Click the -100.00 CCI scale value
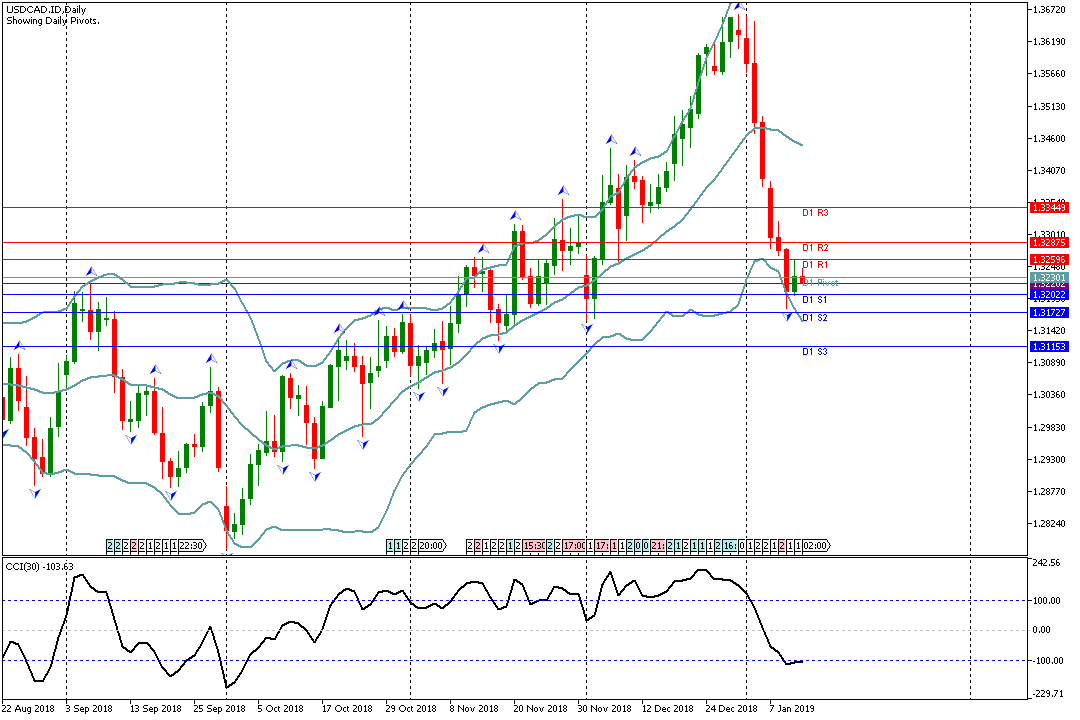The height and width of the screenshot is (720, 1080). click(1046, 661)
